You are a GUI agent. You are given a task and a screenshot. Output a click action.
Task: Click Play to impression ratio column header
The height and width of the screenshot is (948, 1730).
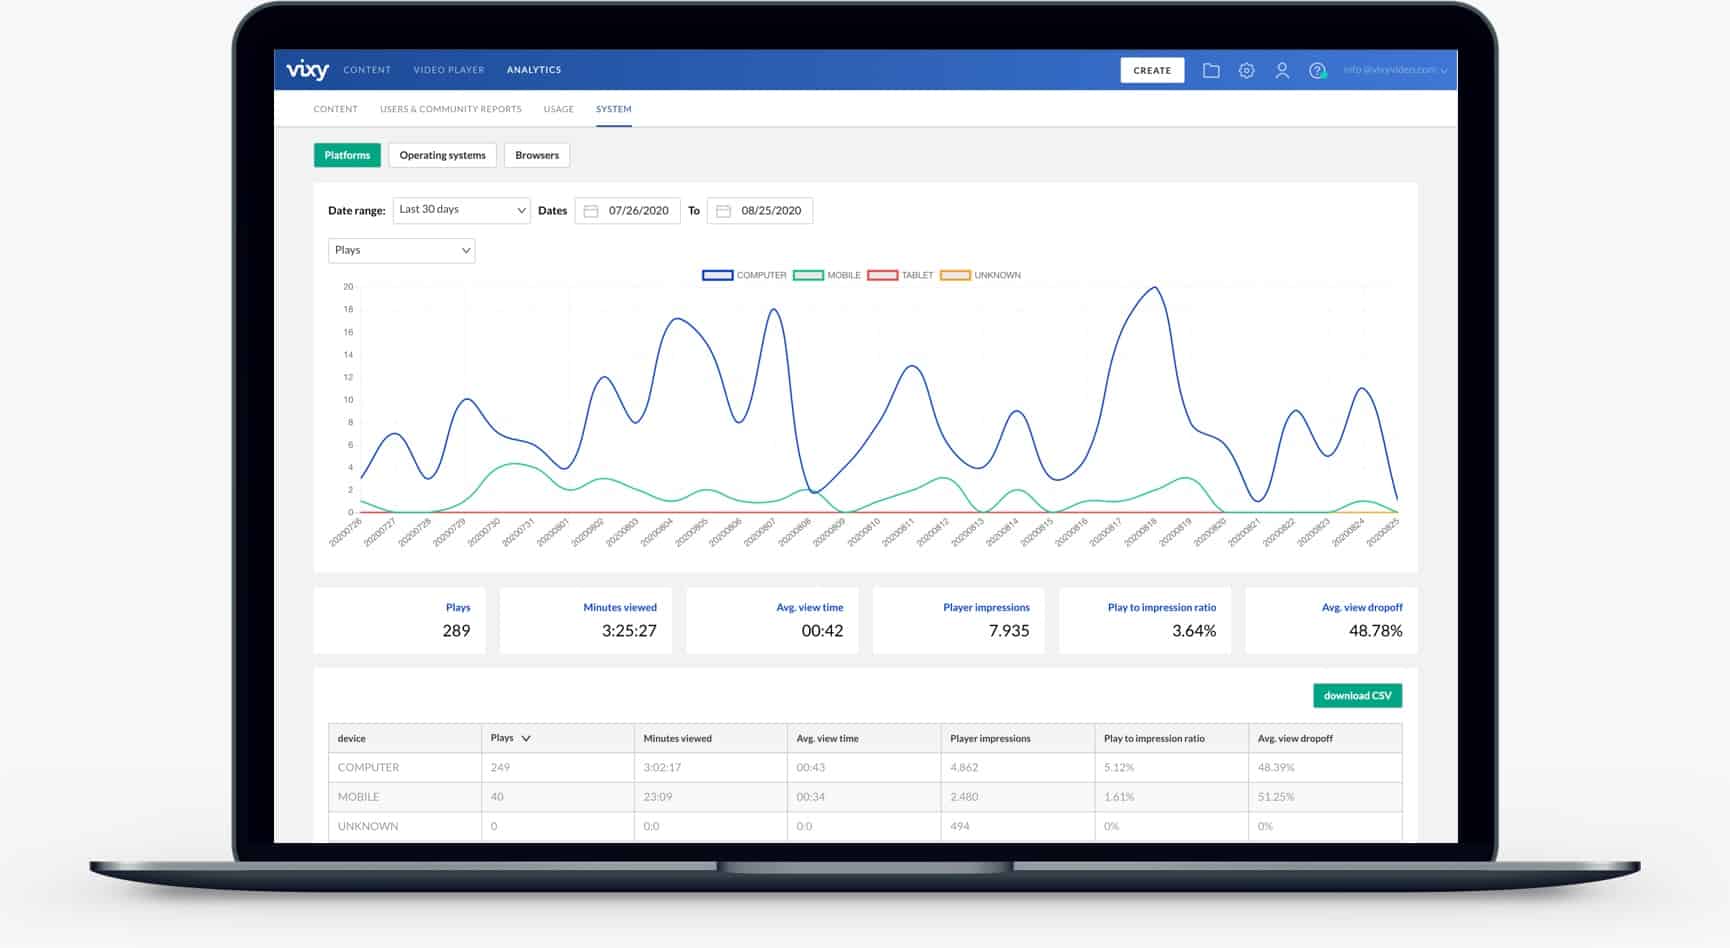1171,738
